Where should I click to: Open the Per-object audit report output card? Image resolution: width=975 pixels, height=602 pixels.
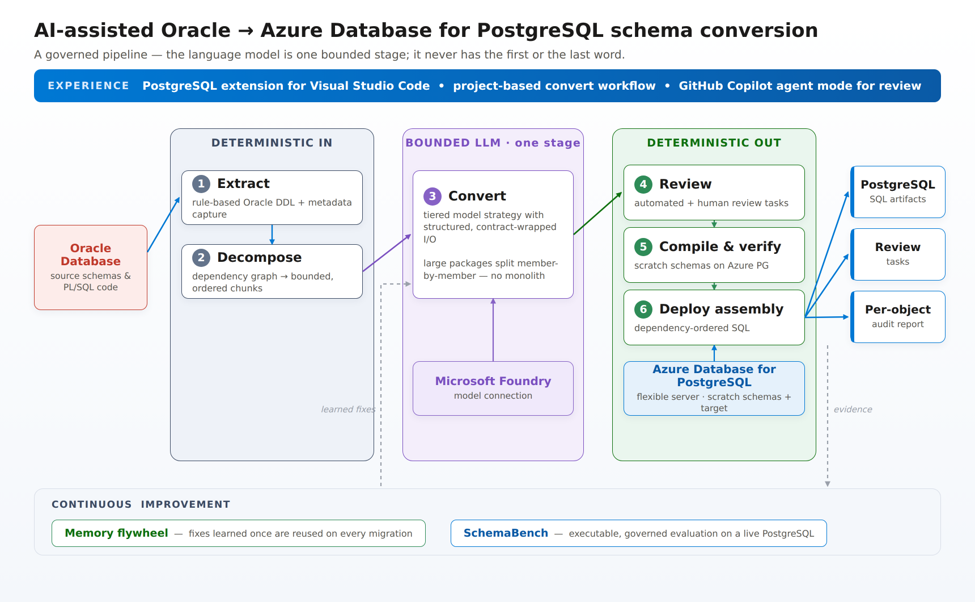(898, 317)
